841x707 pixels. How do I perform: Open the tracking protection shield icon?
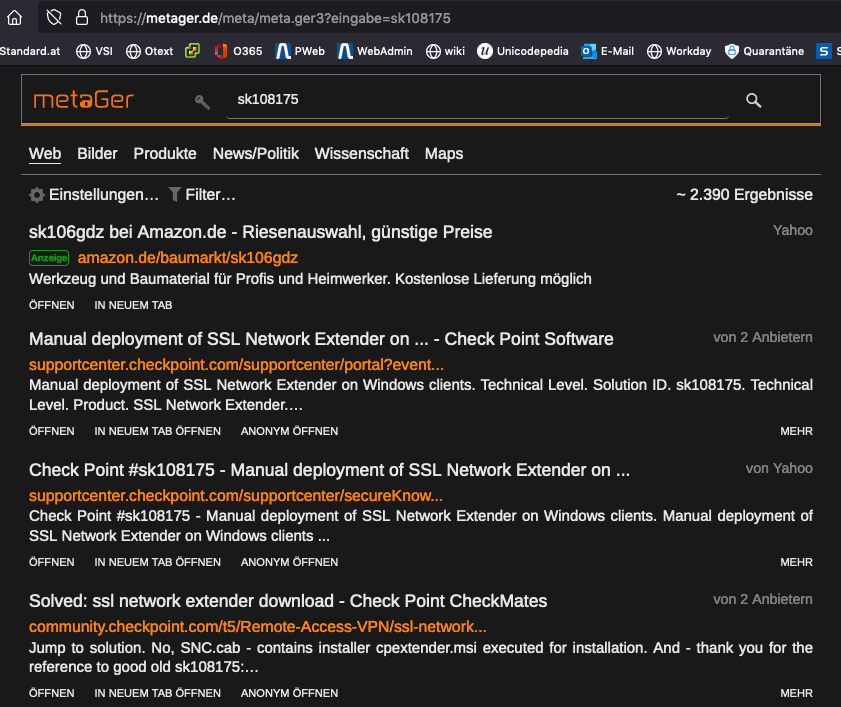tap(54, 18)
